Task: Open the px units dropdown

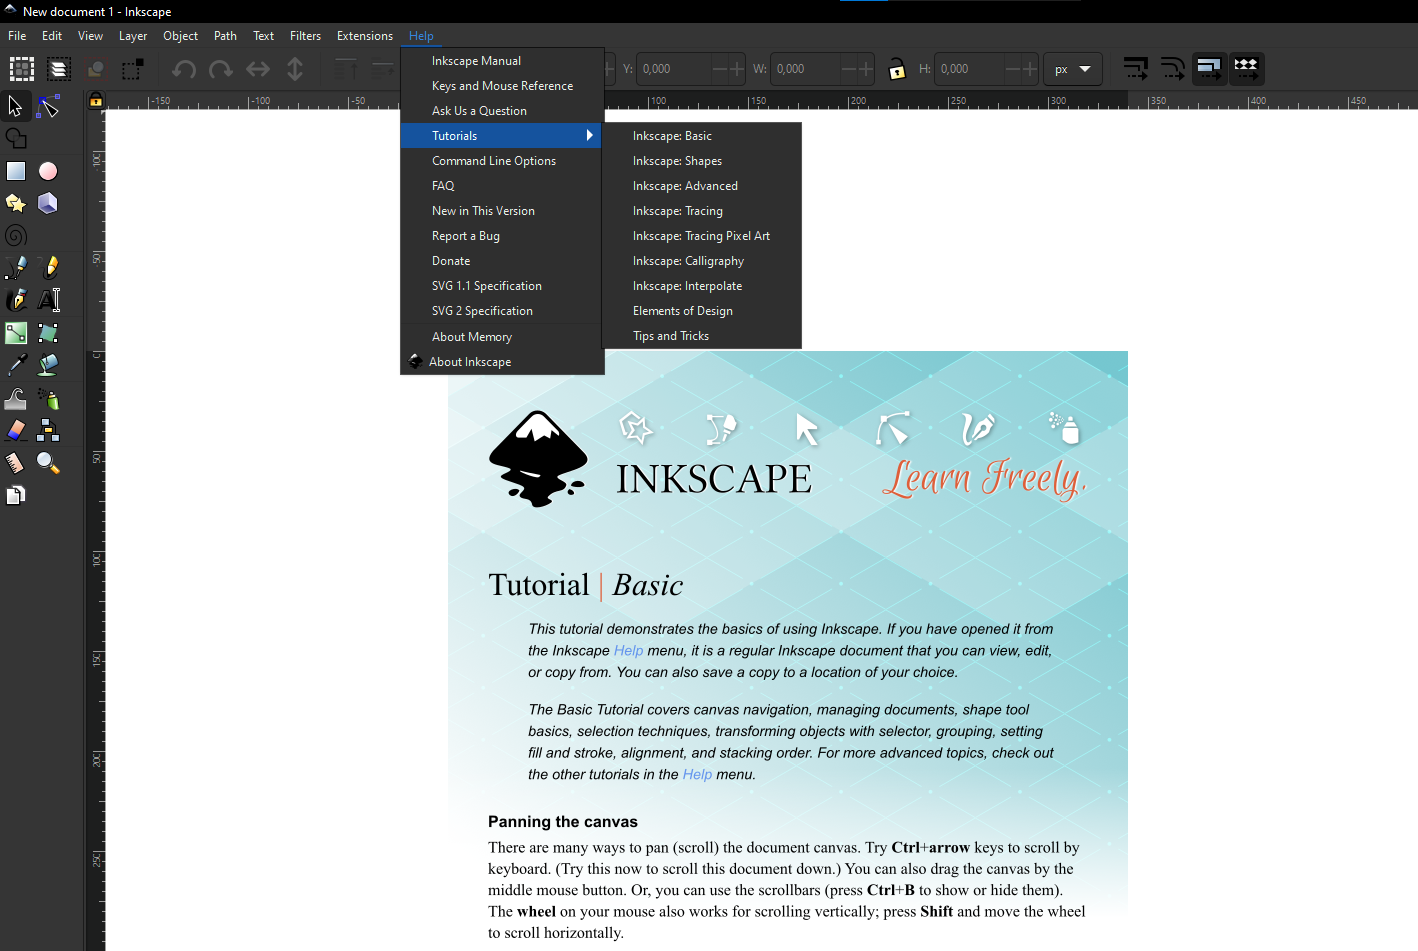Action: (x=1073, y=69)
